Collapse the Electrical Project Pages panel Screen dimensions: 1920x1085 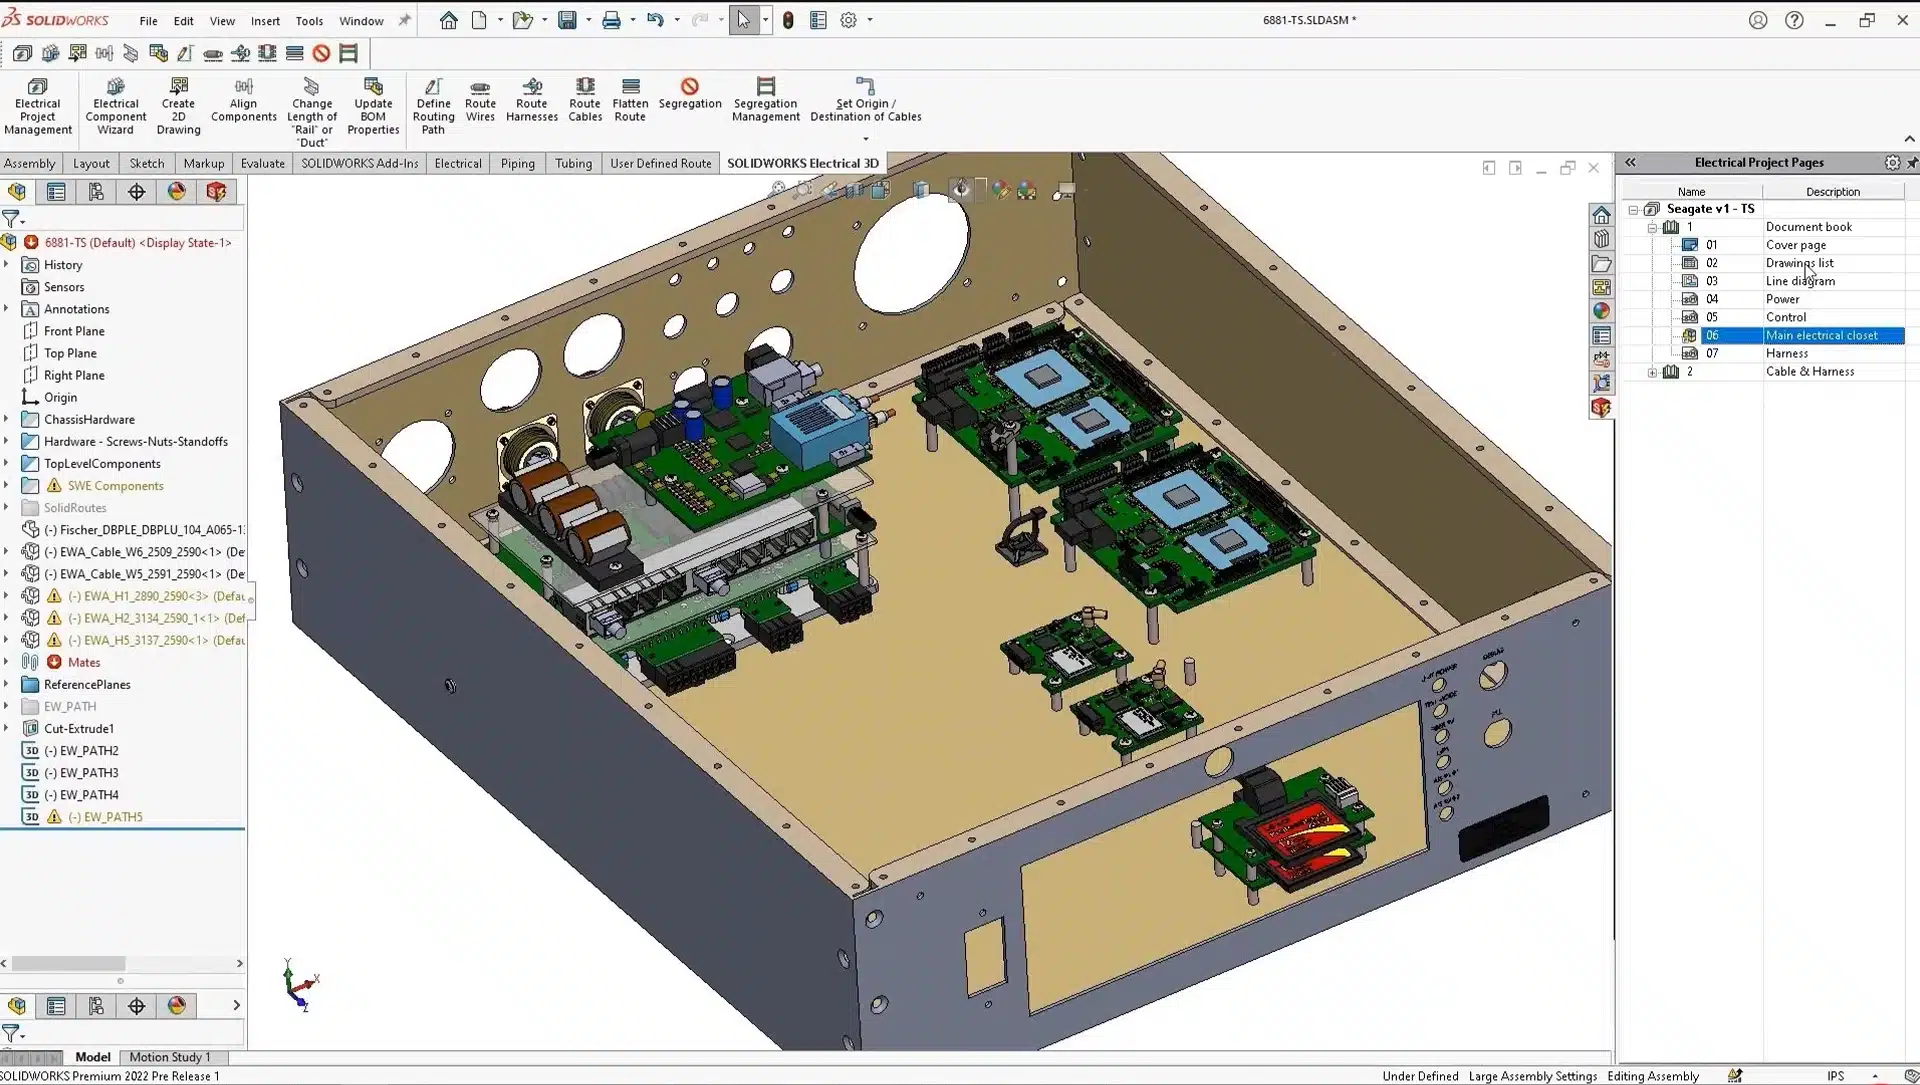coord(1630,162)
